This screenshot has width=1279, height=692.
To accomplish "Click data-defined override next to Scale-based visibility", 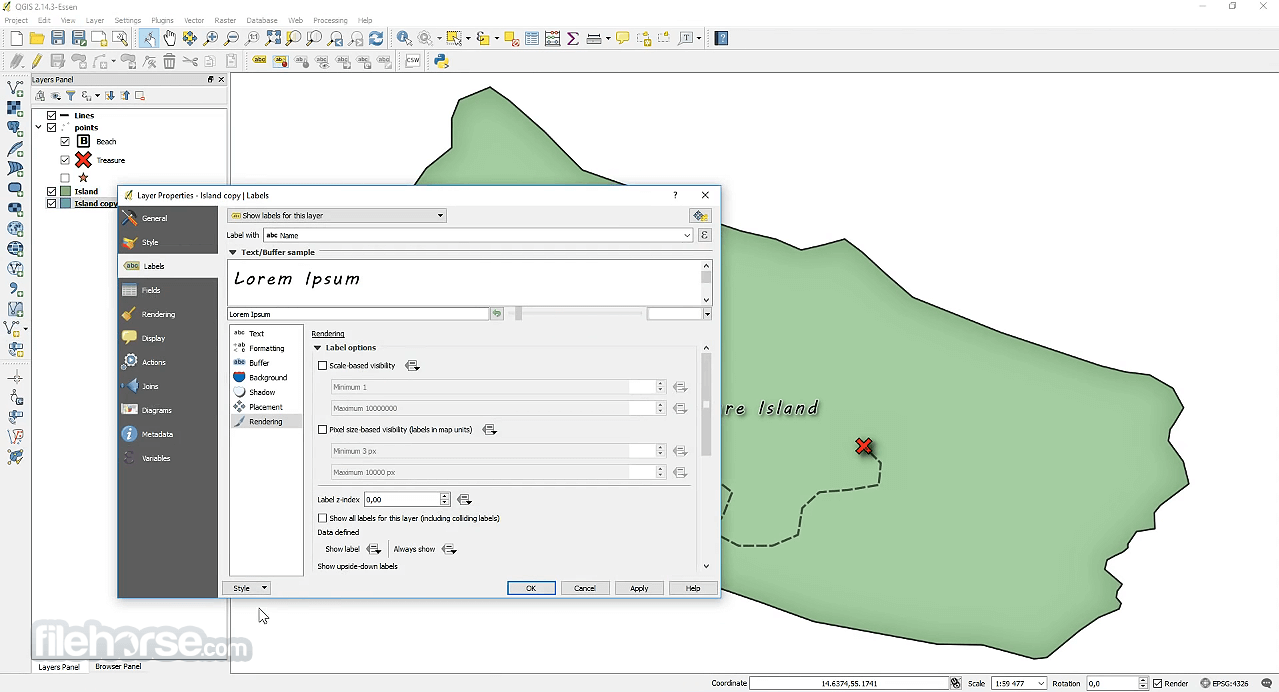I will 412,366.
